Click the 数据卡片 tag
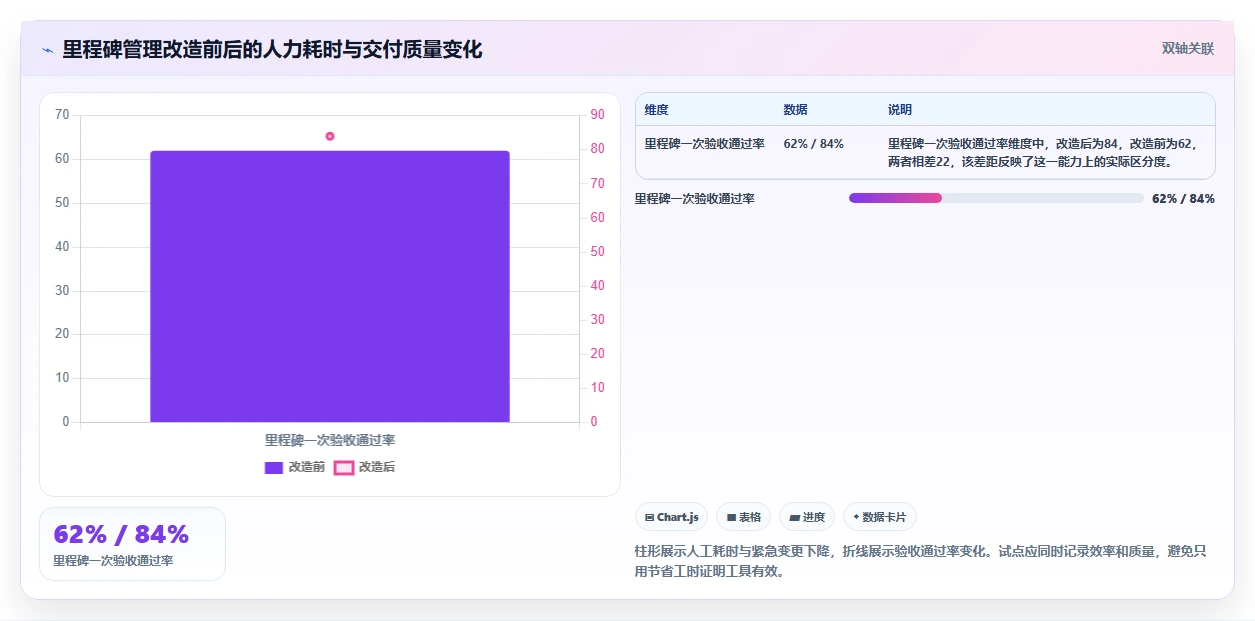Image resolution: width=1255 pixels, height=621 pixels. pyautogui.click(x=880, y=517)
